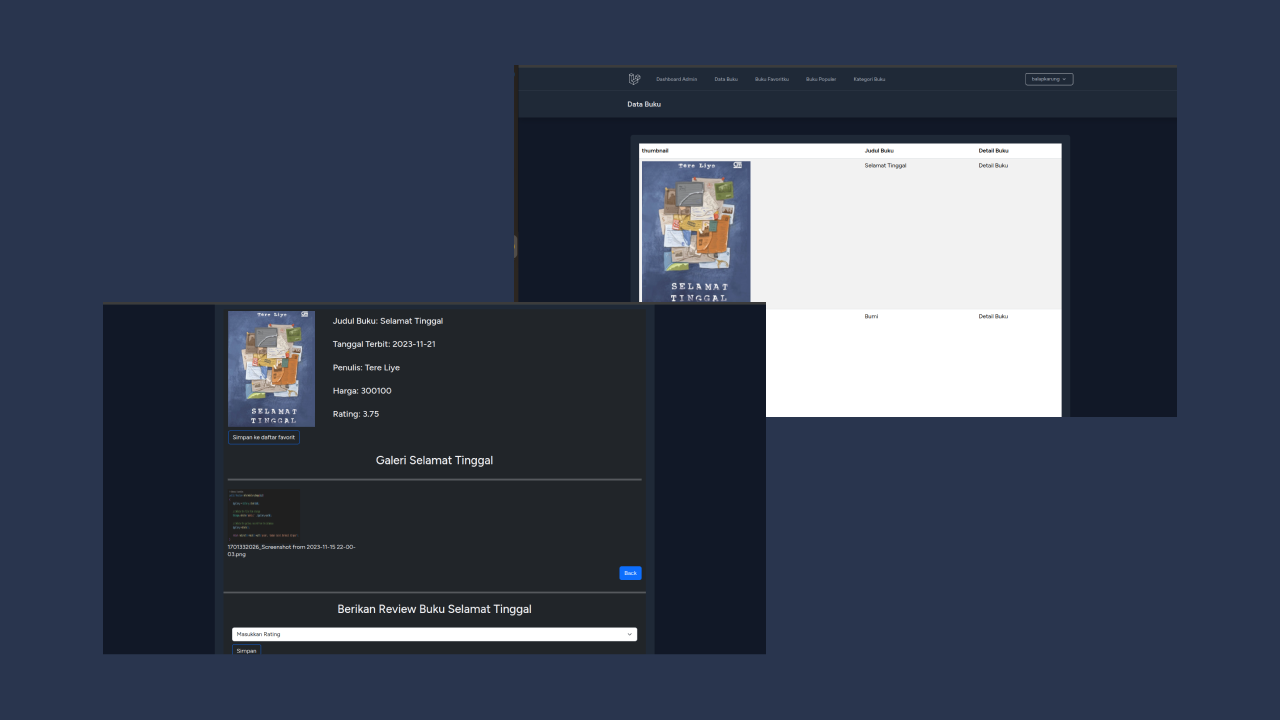Go to the Data Buku nav link
Screen dimensions: 1280x720
pos(726,79)
